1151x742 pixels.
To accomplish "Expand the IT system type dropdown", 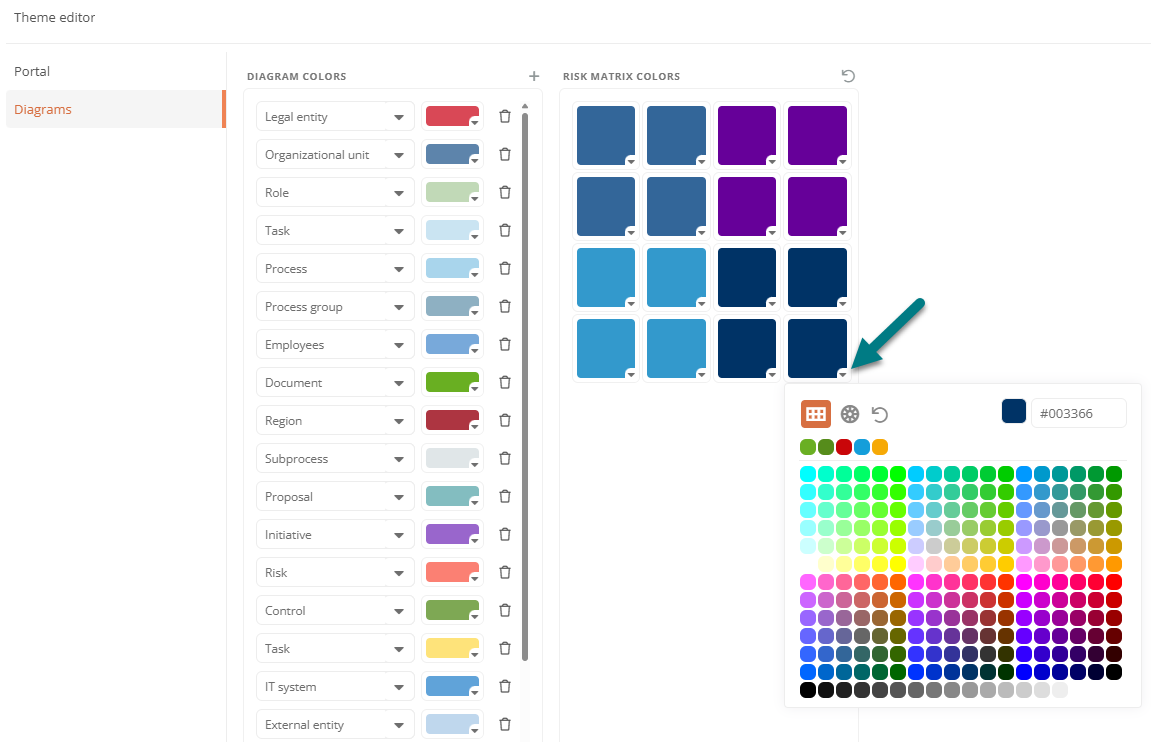I will coord(399,686).
